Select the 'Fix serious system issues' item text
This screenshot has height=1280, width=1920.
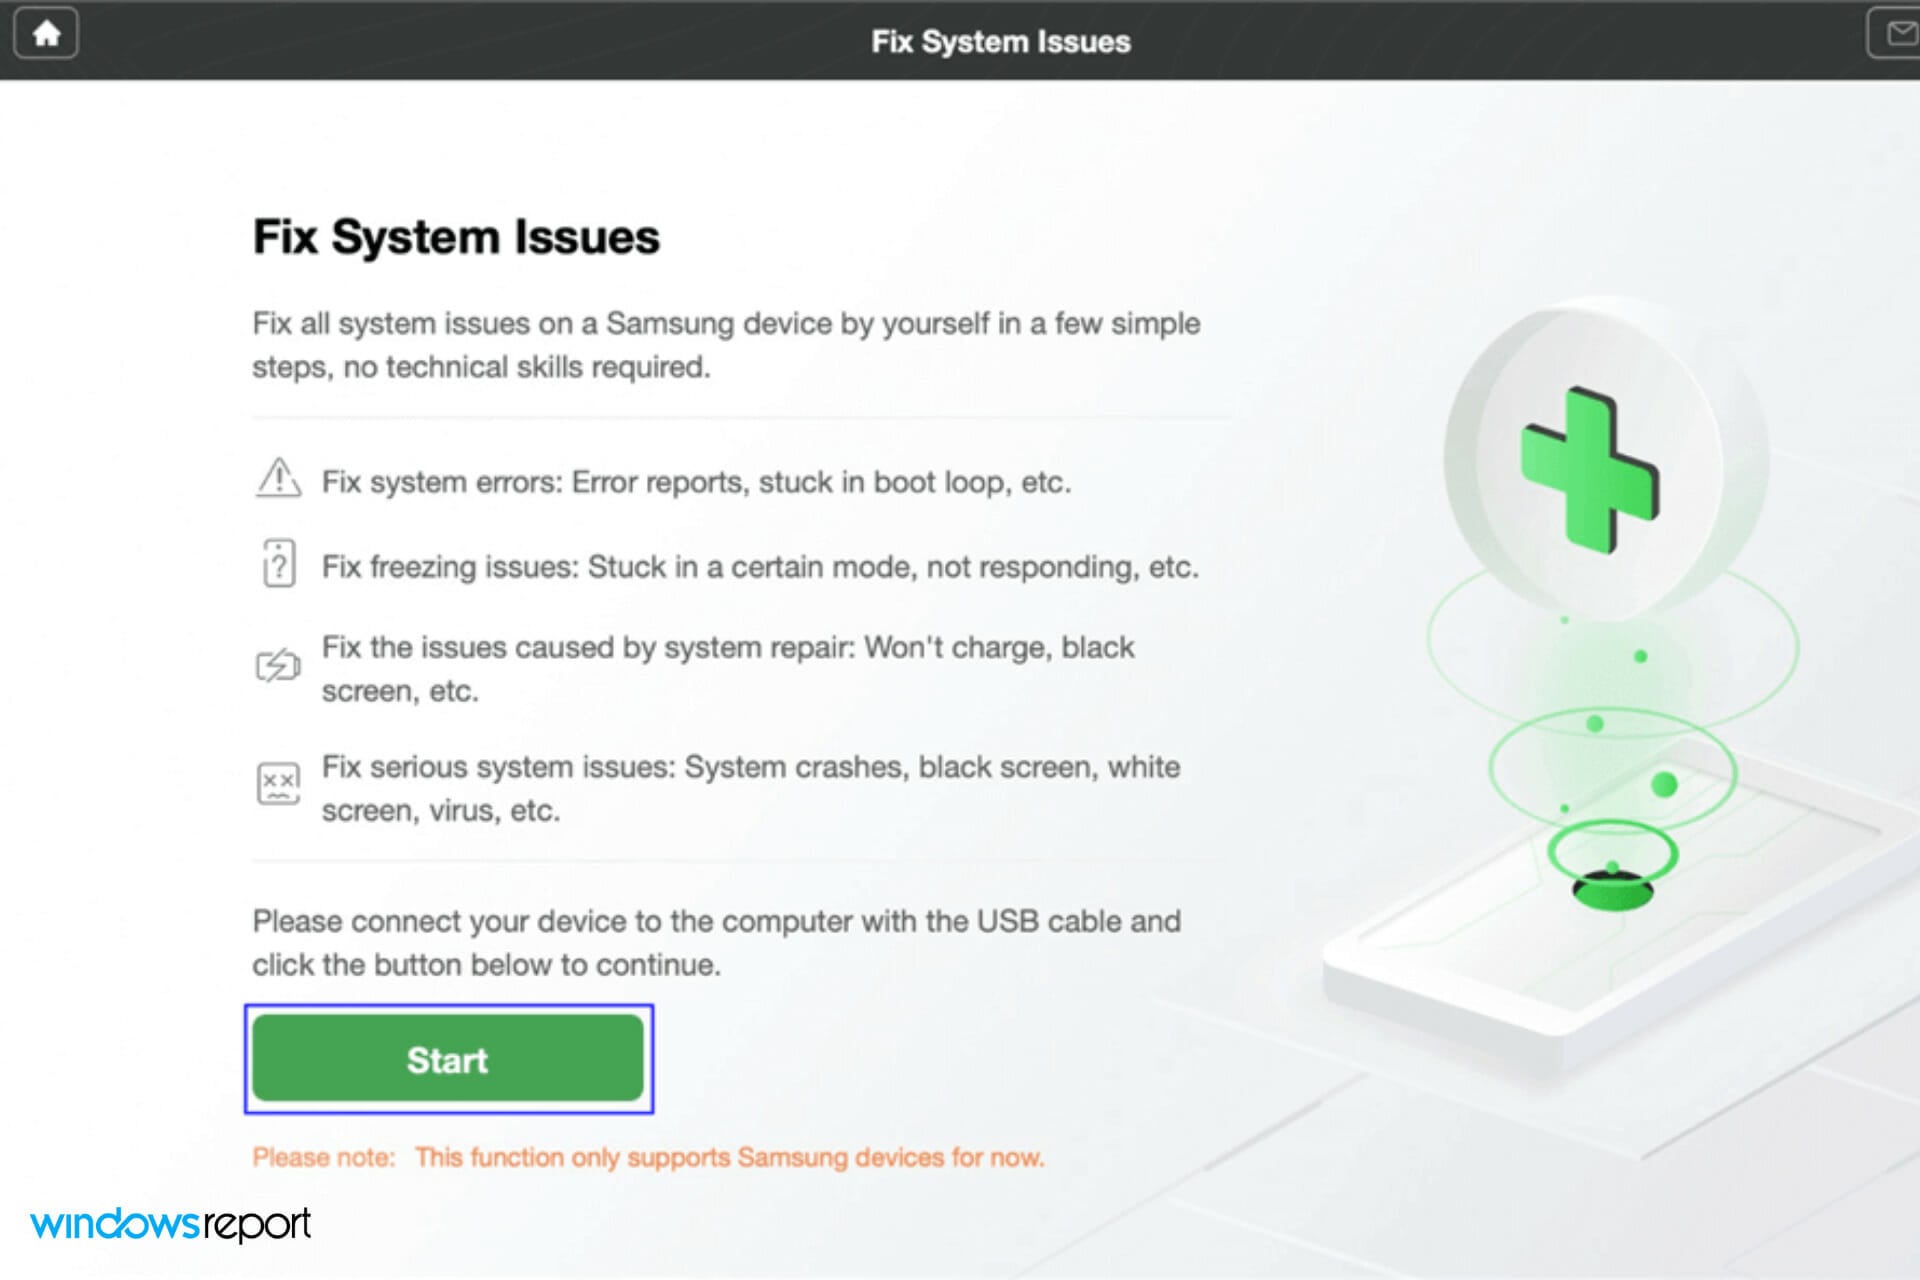tap(751, 788)
